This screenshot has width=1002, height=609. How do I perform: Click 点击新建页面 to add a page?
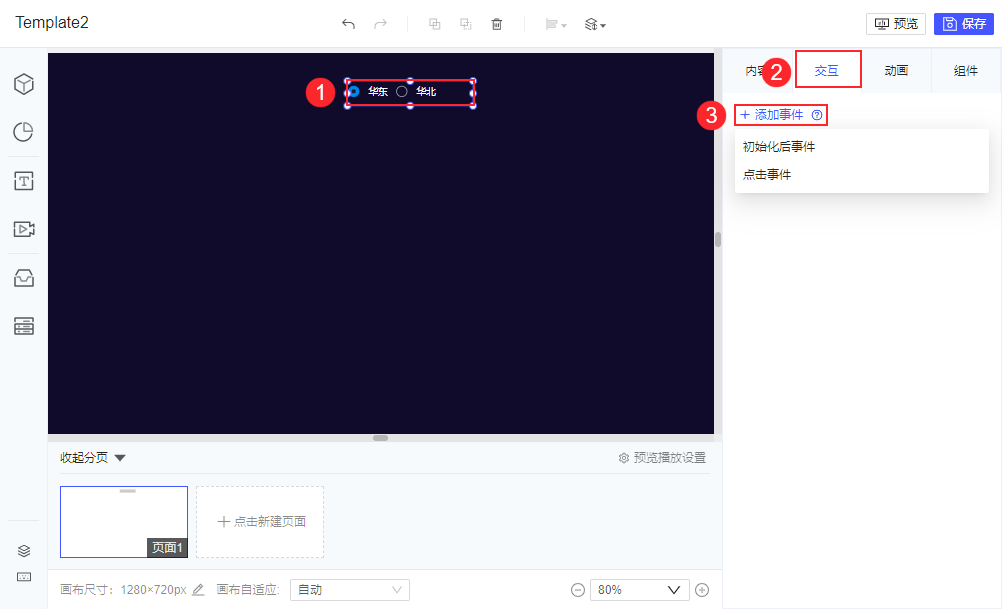[260, 521]
